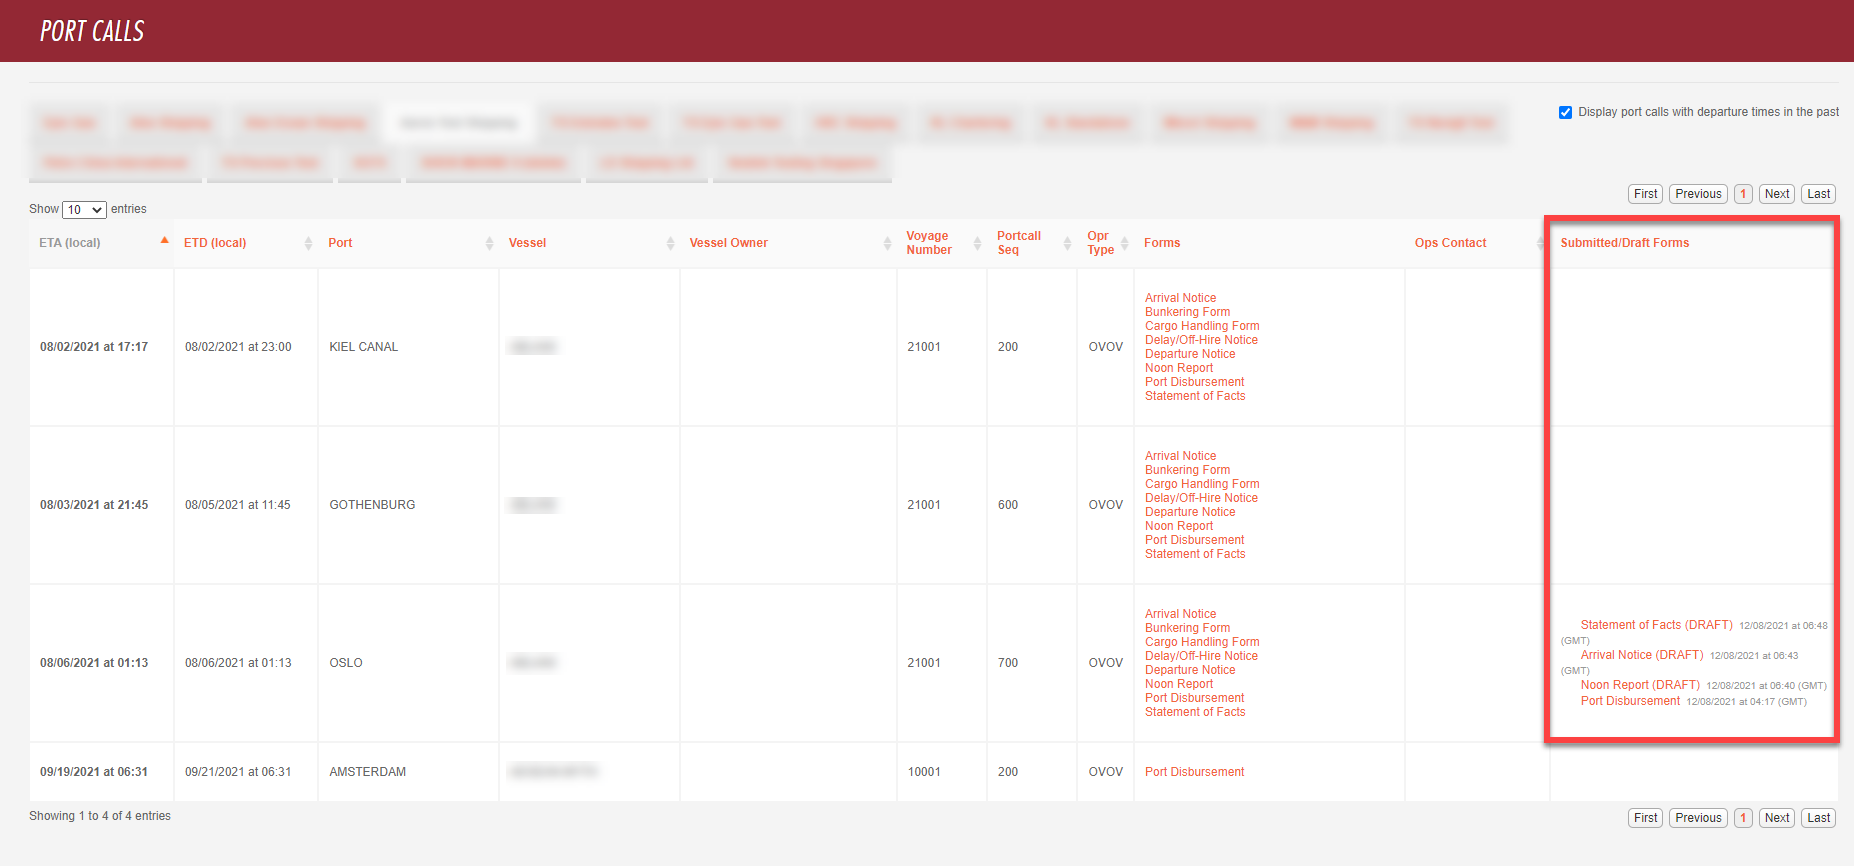Open Port Disbursement for Amsterdam port call
Viewport: 1854px width, 866px height.
pyautogui.click(x=1194, y=772)
